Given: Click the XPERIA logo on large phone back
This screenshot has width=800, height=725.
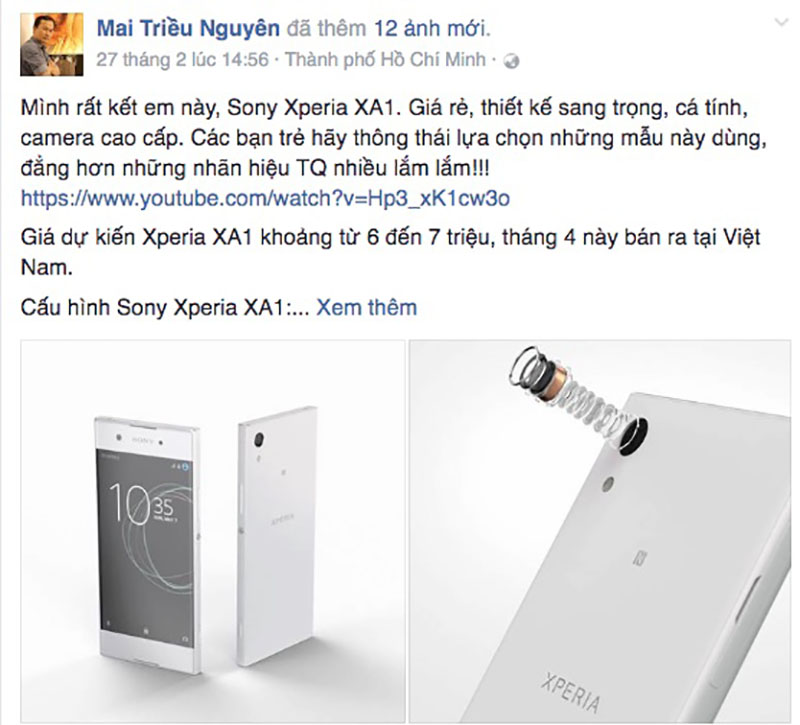Looking at the screenshot, I should coord(570,692).
